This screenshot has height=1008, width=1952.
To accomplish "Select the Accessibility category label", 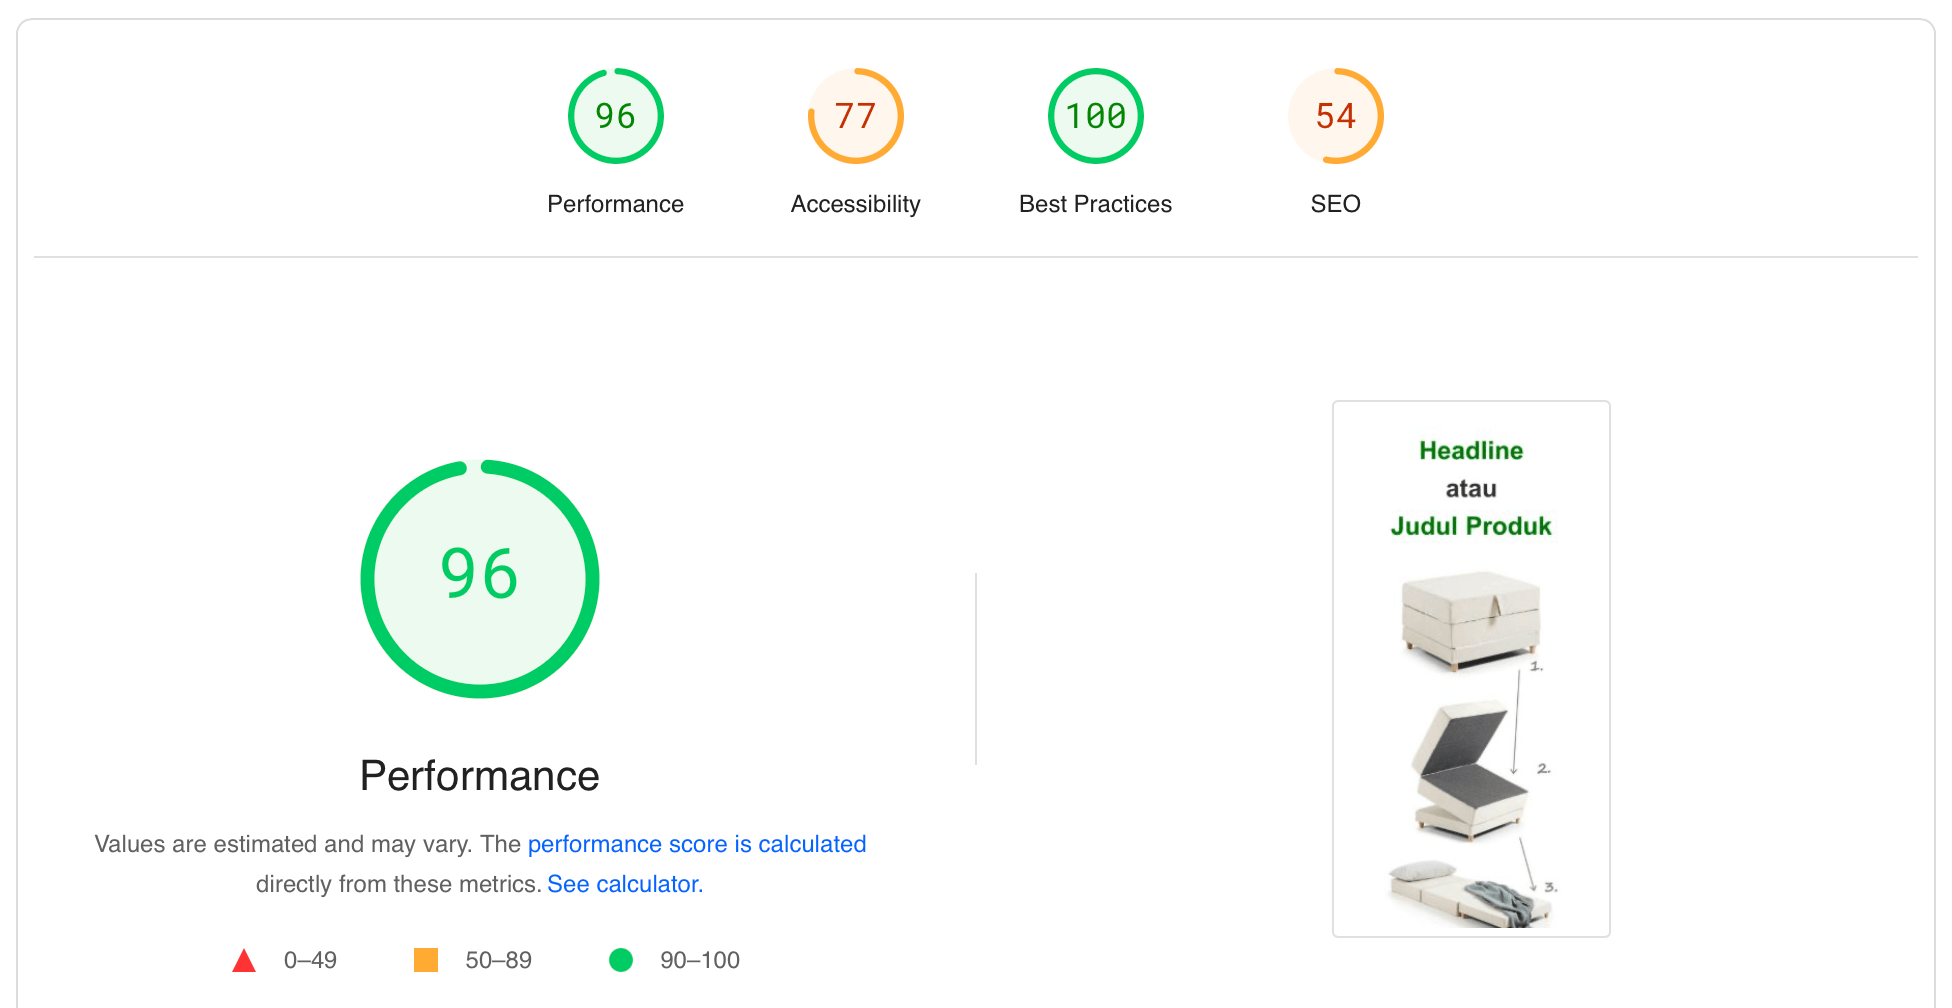I will click(855, 203).
